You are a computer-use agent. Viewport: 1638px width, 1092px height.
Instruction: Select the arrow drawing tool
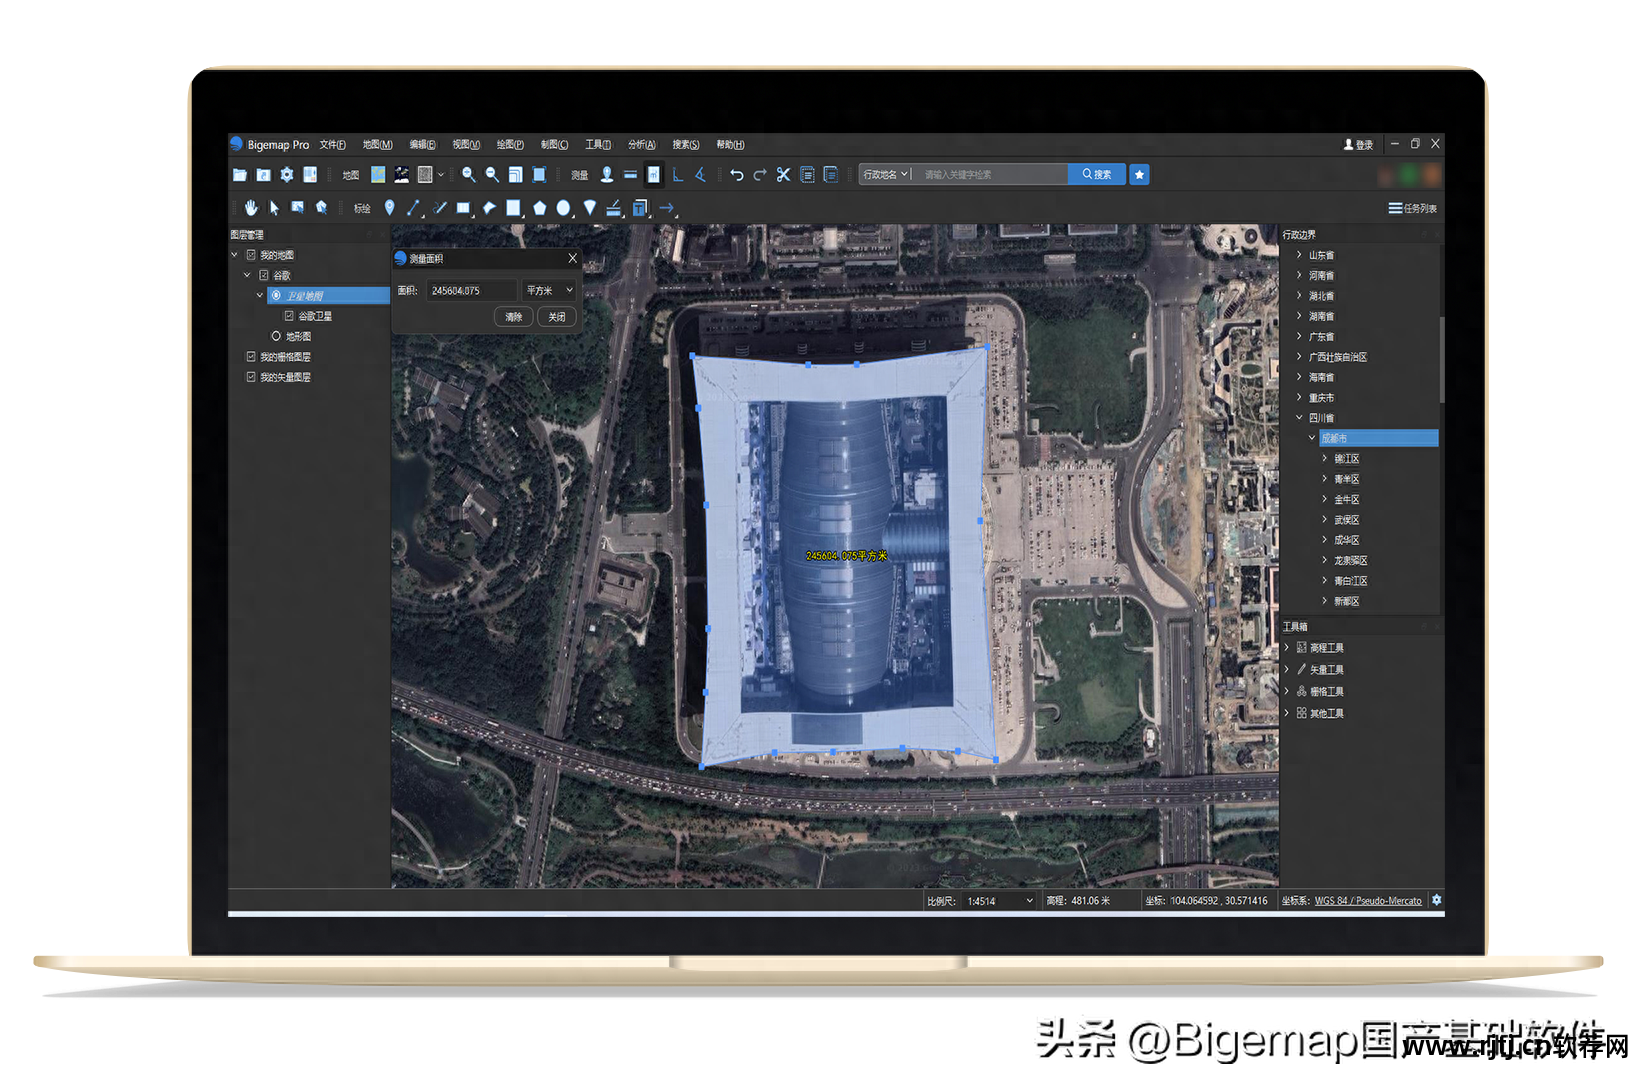tap(666, 208)
